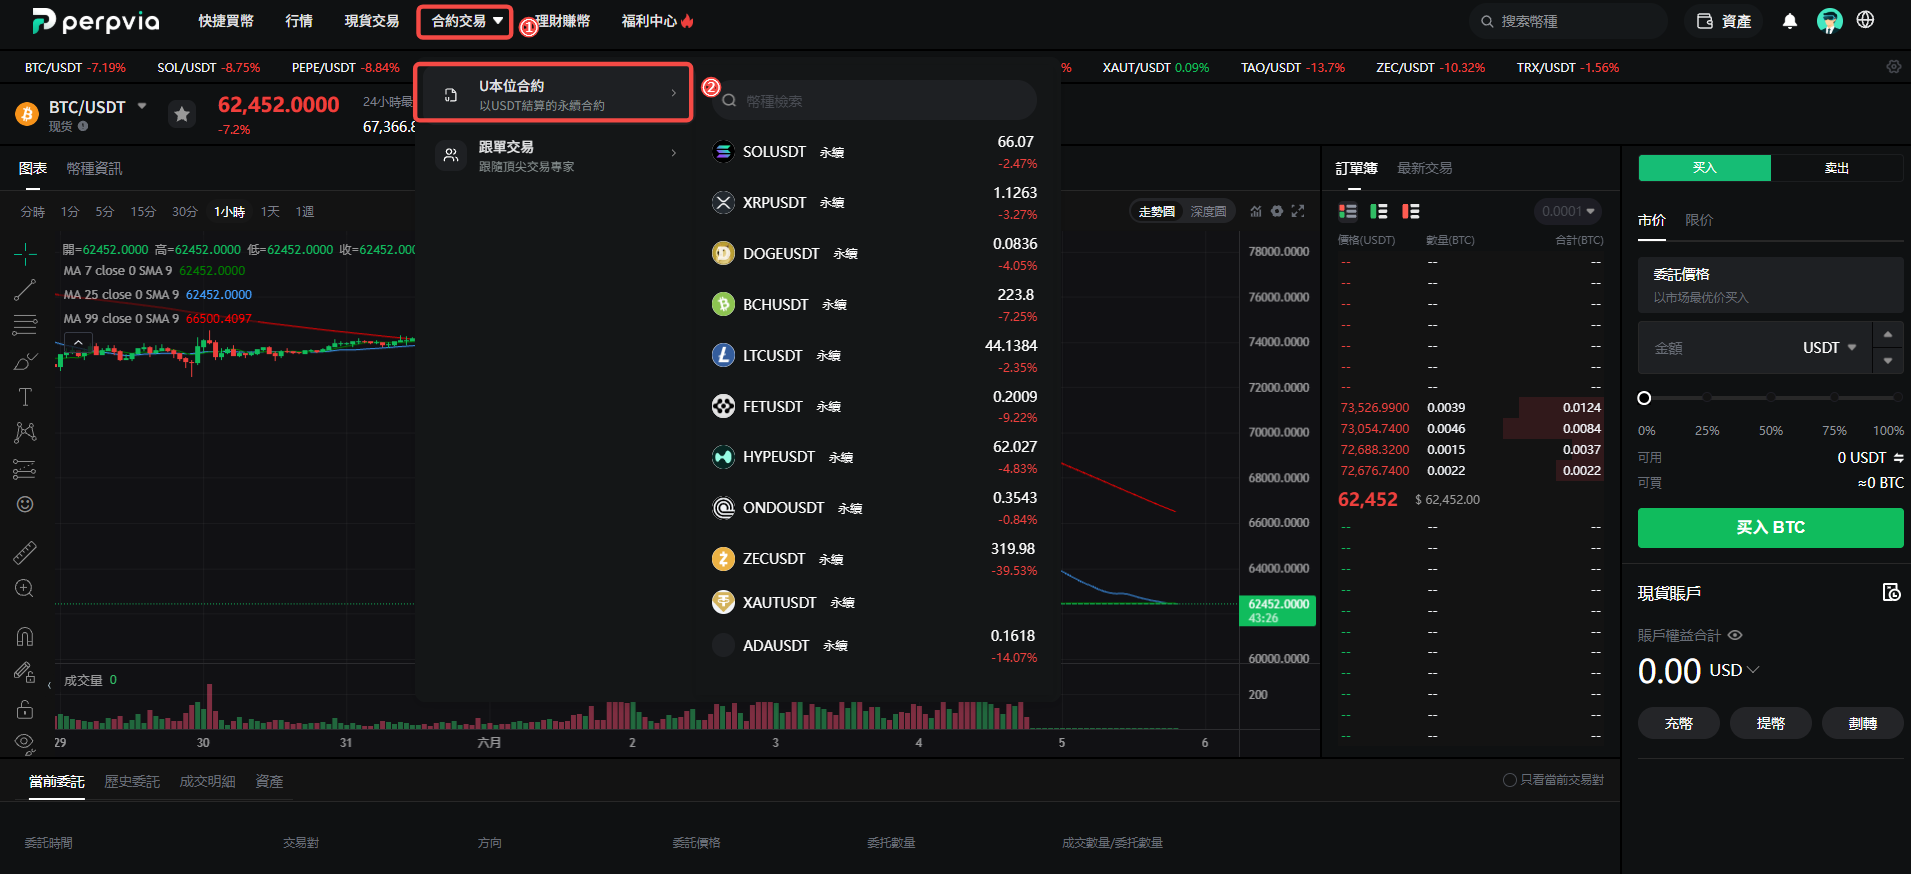Show order book asks only view
The image size is (1911, 874).
point(1411,211)
